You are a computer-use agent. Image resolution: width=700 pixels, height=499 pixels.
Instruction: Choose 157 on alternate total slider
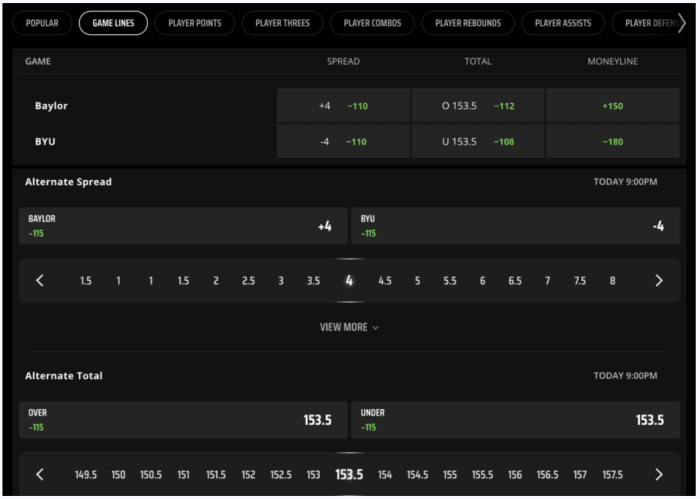tap(580, 474)
